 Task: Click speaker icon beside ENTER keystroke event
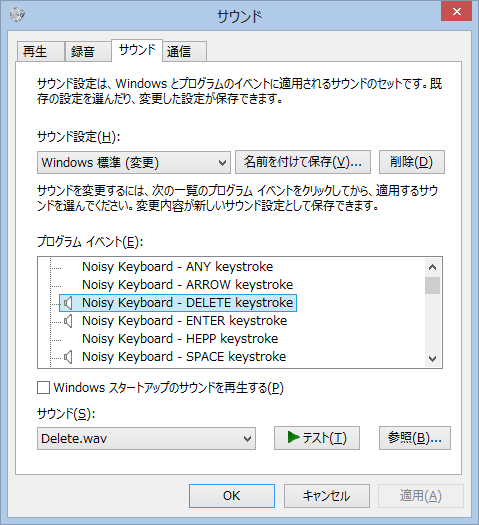click(x=68, y=321)
